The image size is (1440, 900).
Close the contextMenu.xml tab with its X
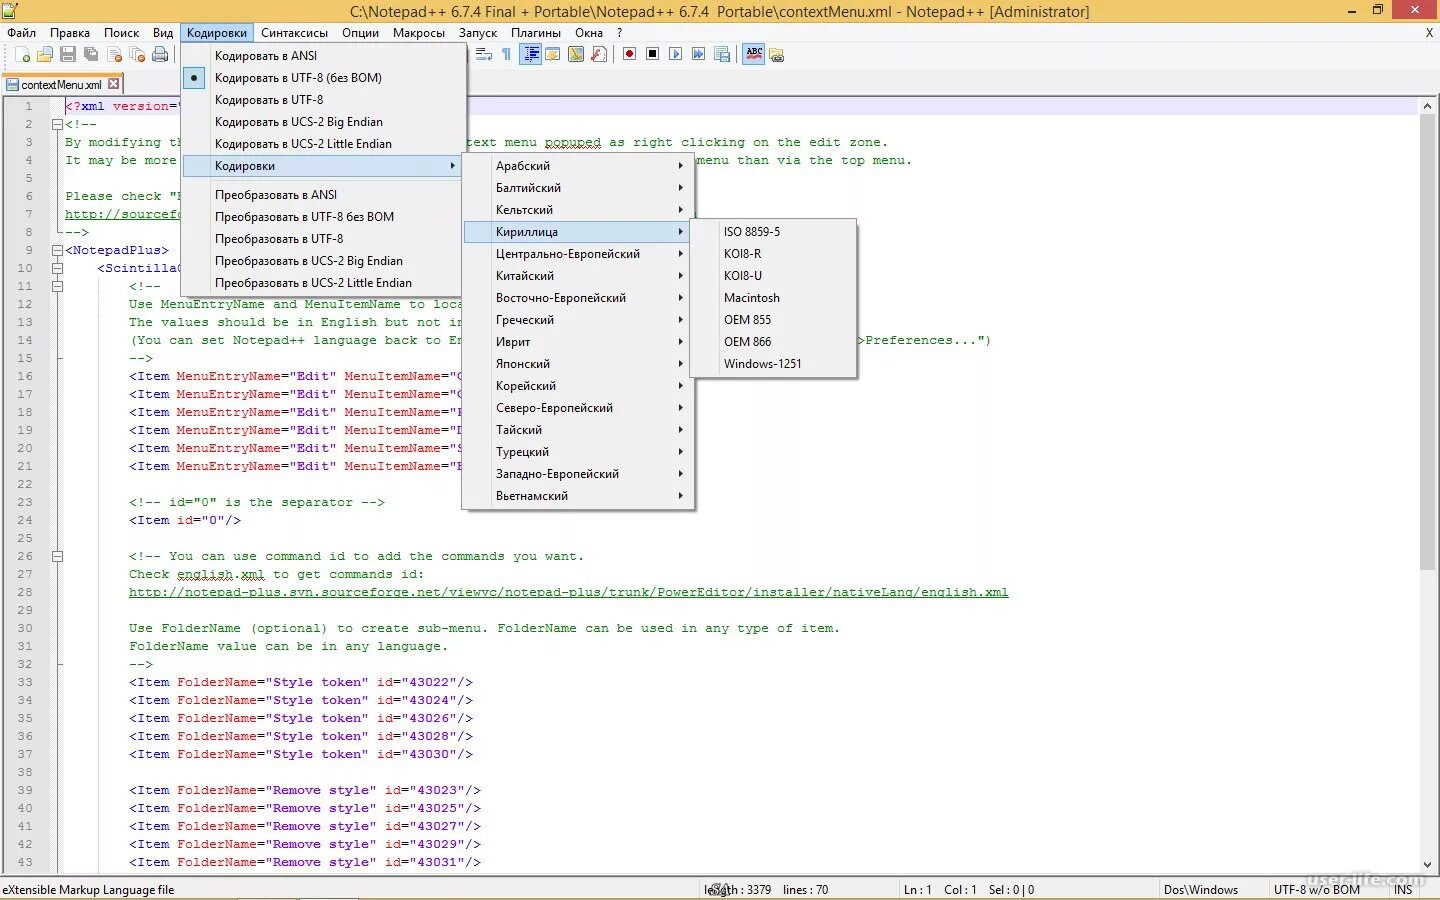click(x=113, y=84)
